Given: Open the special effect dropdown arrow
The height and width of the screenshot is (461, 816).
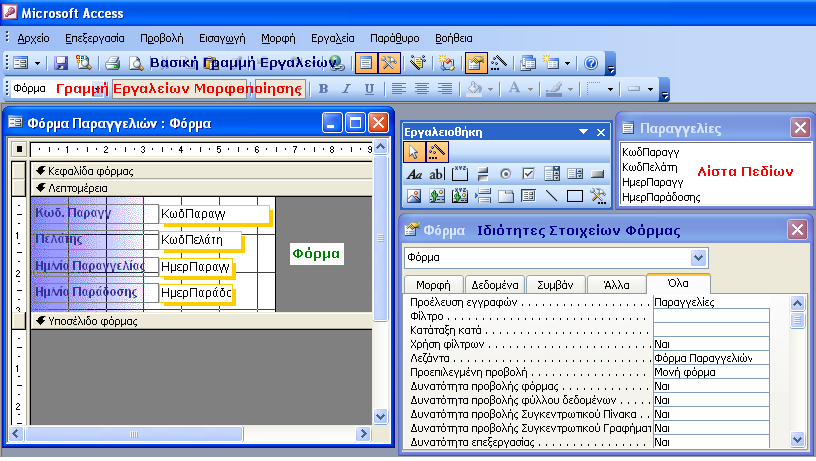Looking at the screenshot, I should [650, 89].
